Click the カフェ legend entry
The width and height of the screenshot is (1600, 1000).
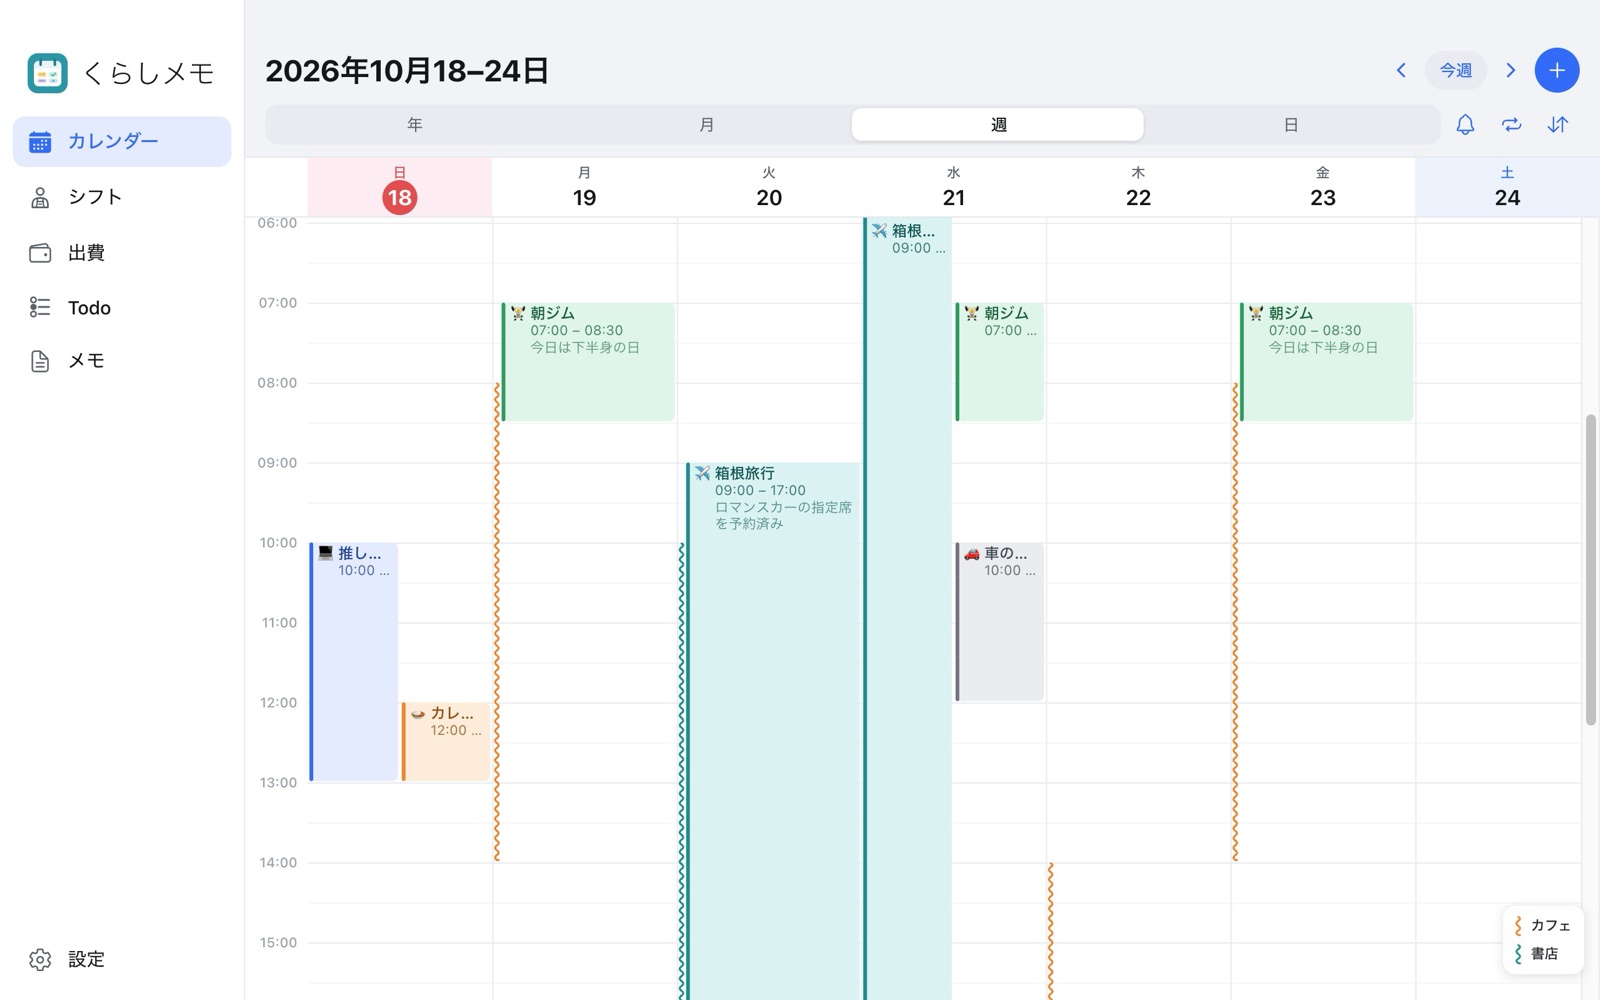click(1543, 925)
